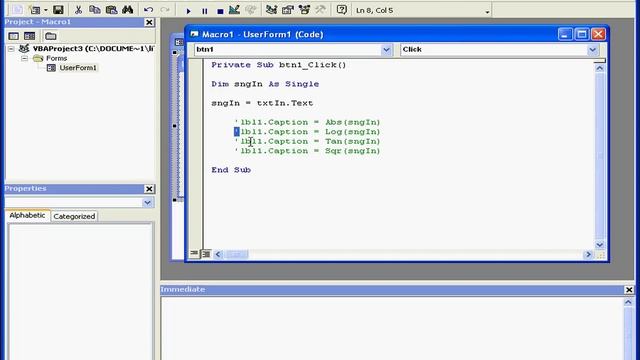Open the Click procedure dropdown

(593, 50)
